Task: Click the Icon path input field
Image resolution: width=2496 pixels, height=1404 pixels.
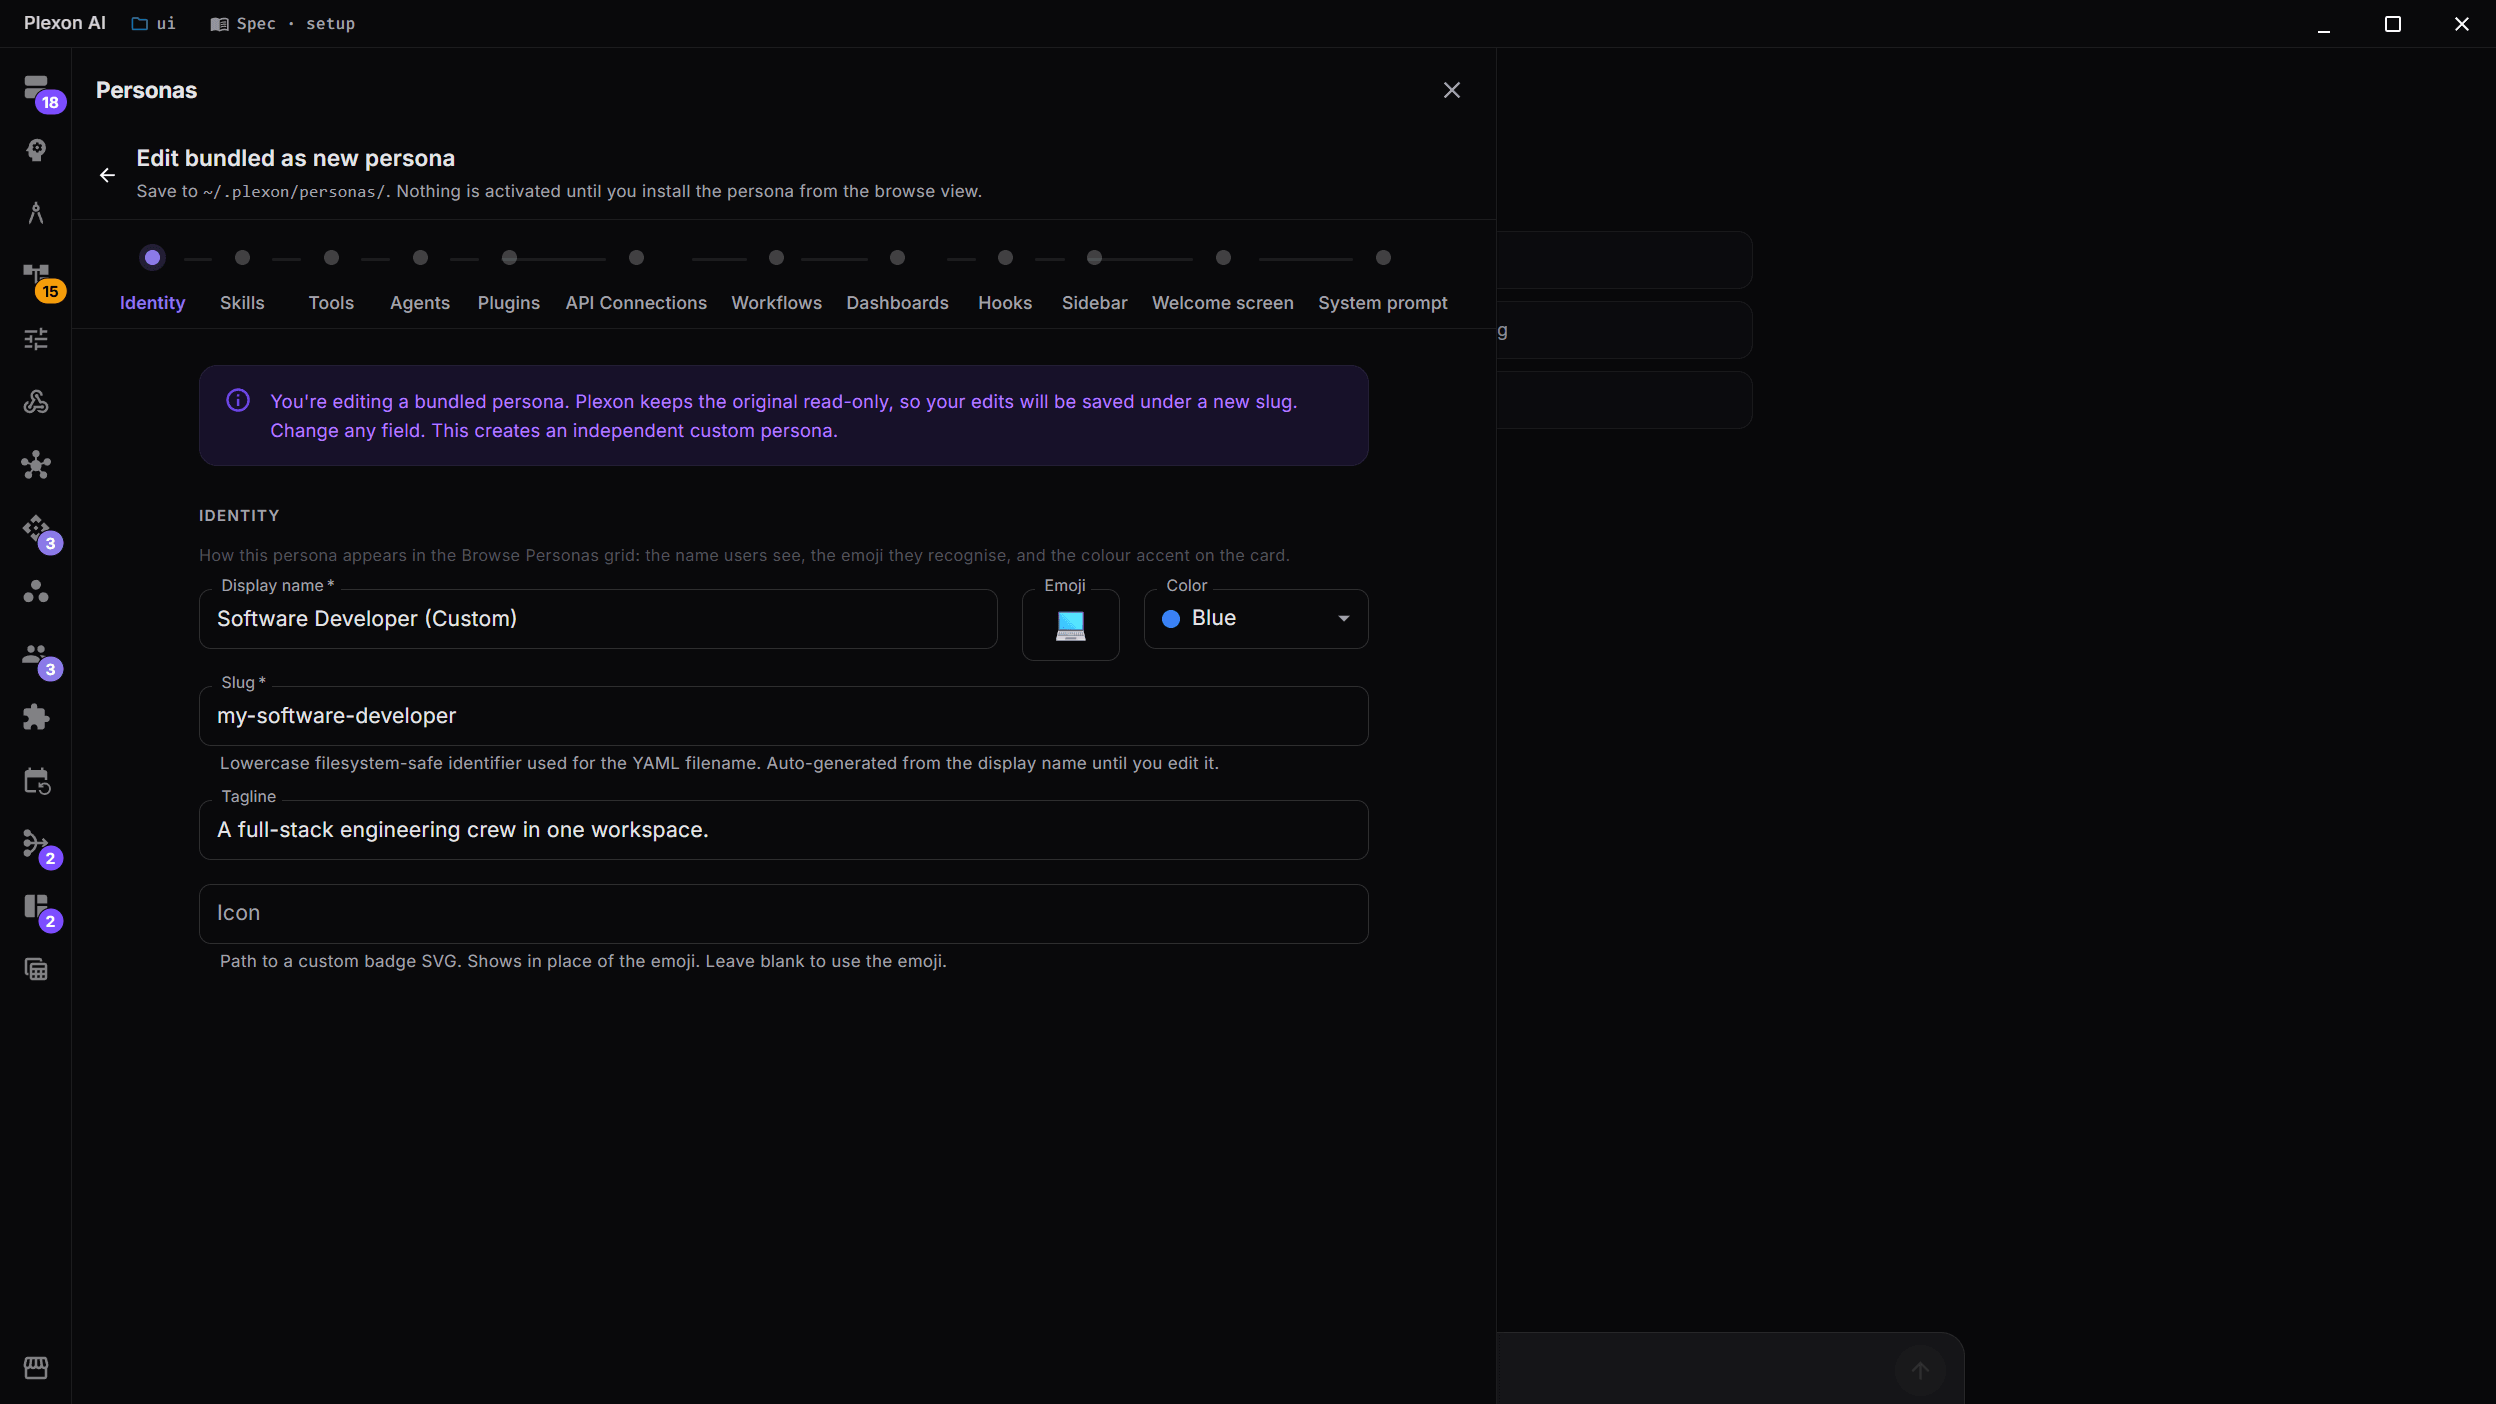Action: (783, 913)
